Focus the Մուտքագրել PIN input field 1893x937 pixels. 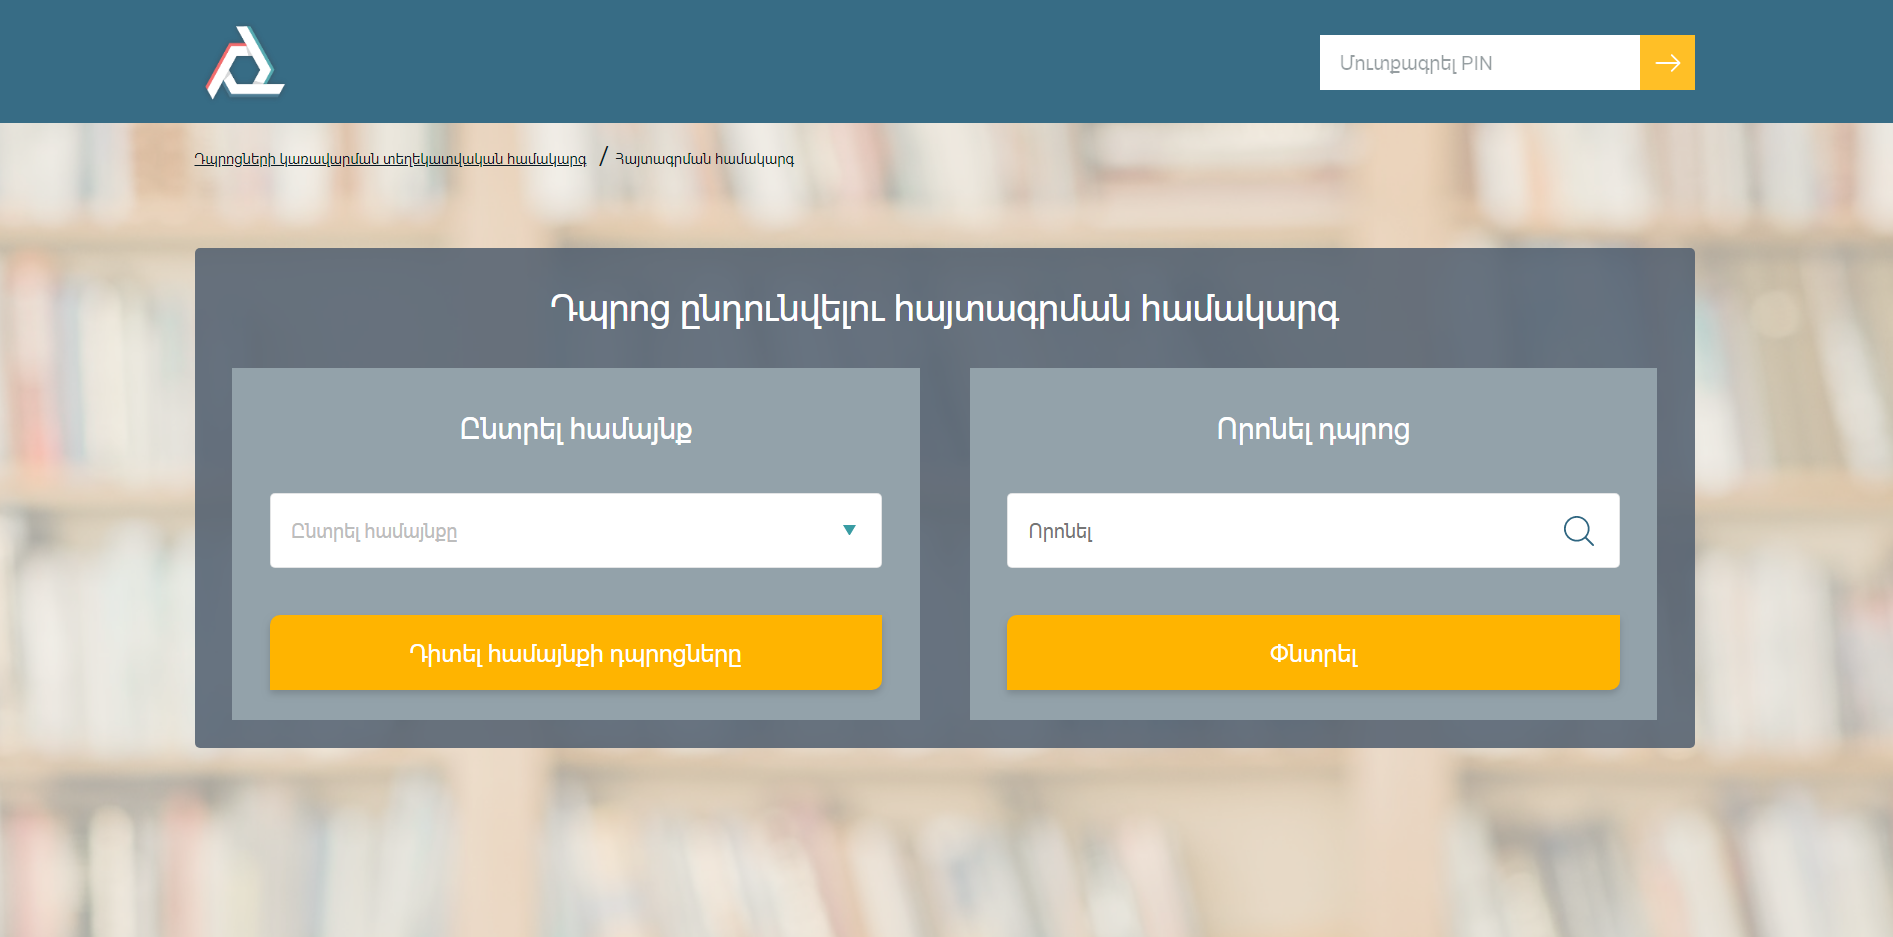1479,62
